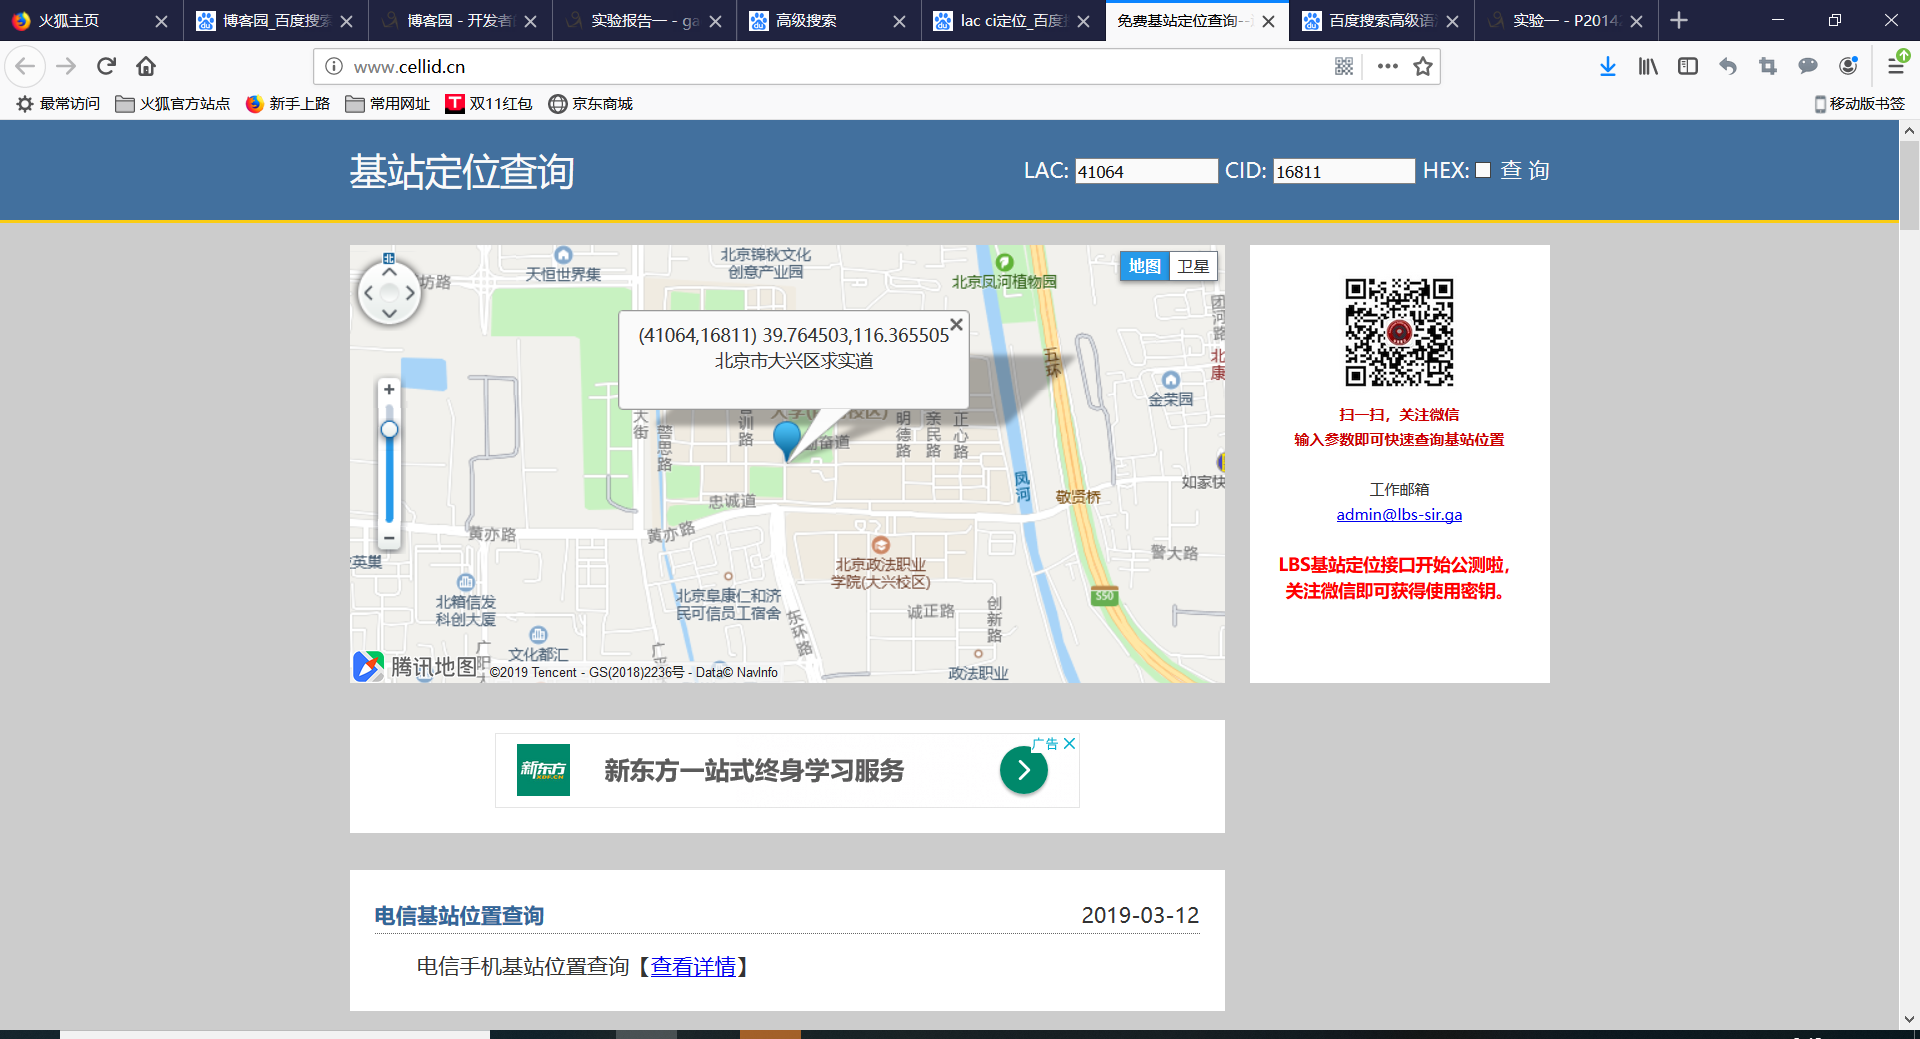The image size is (1920, 1039).
Task: Open page actions three-dot menu
Action: coord(1387,66)
